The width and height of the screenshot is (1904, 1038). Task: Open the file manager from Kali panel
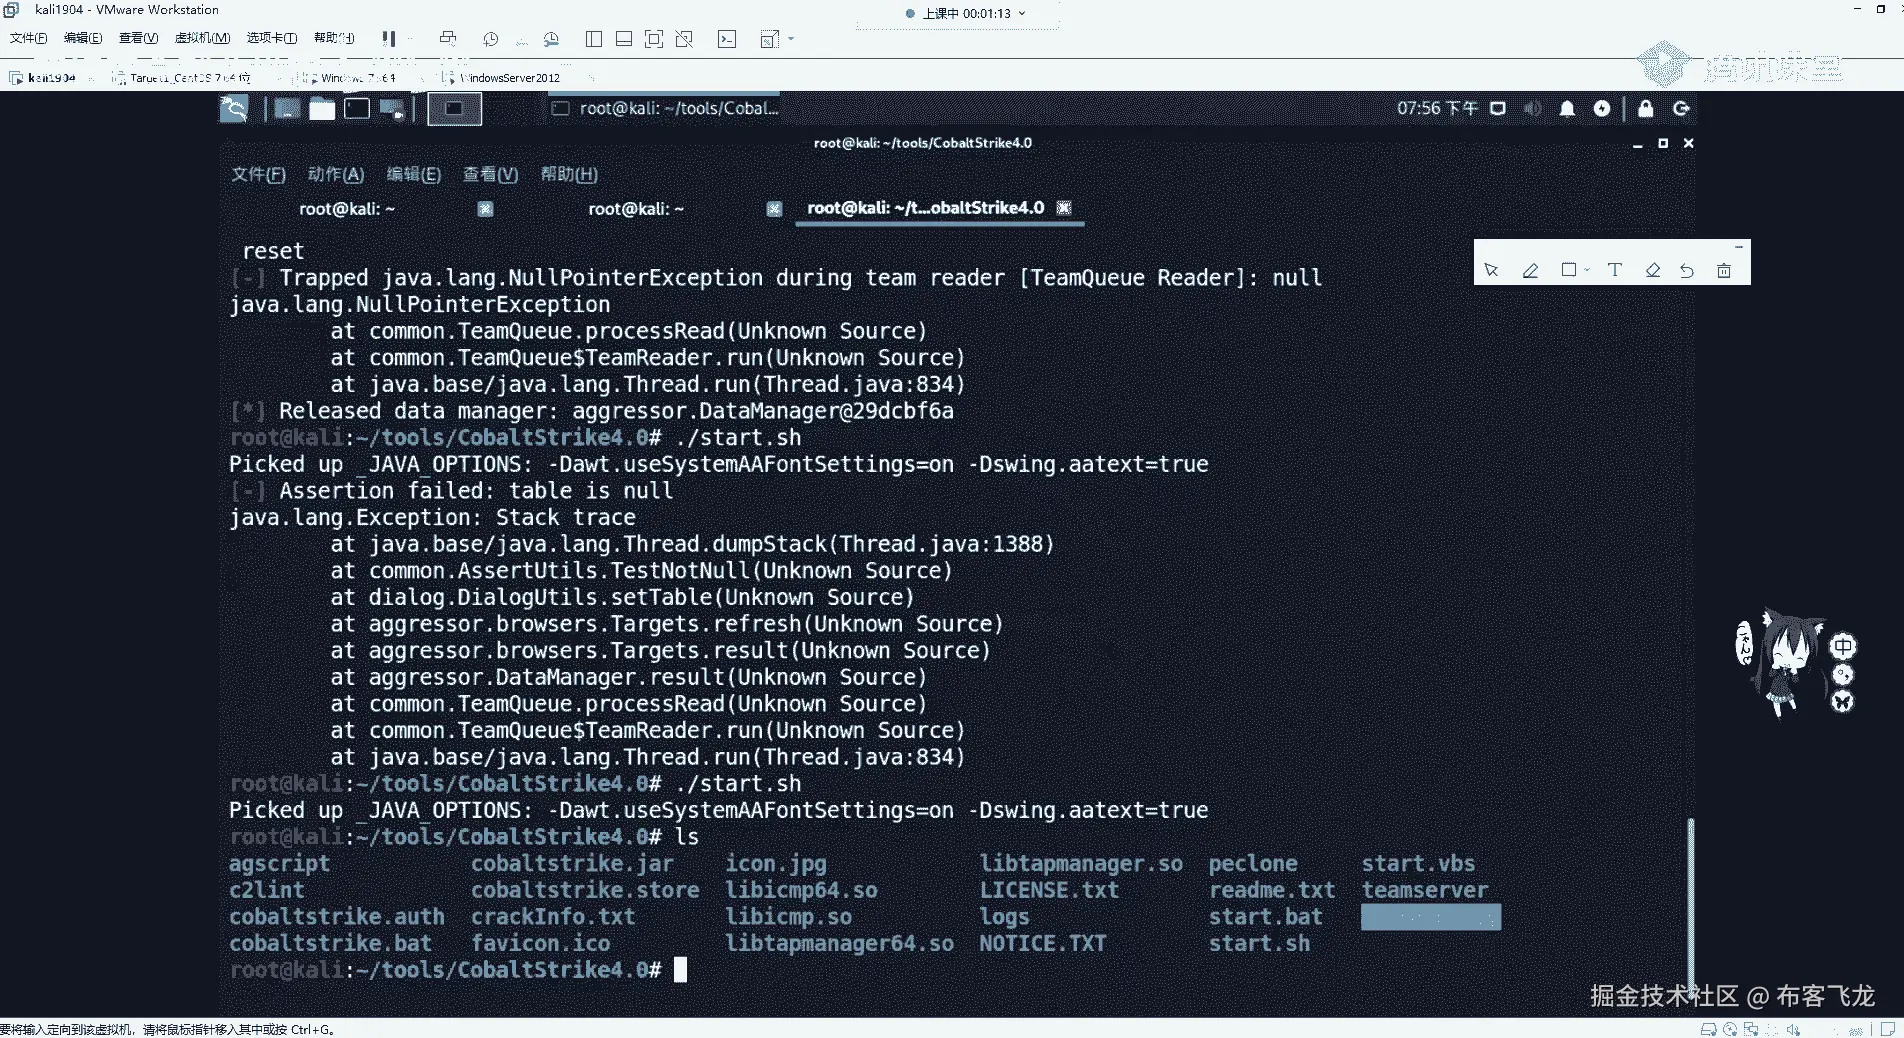322,109
